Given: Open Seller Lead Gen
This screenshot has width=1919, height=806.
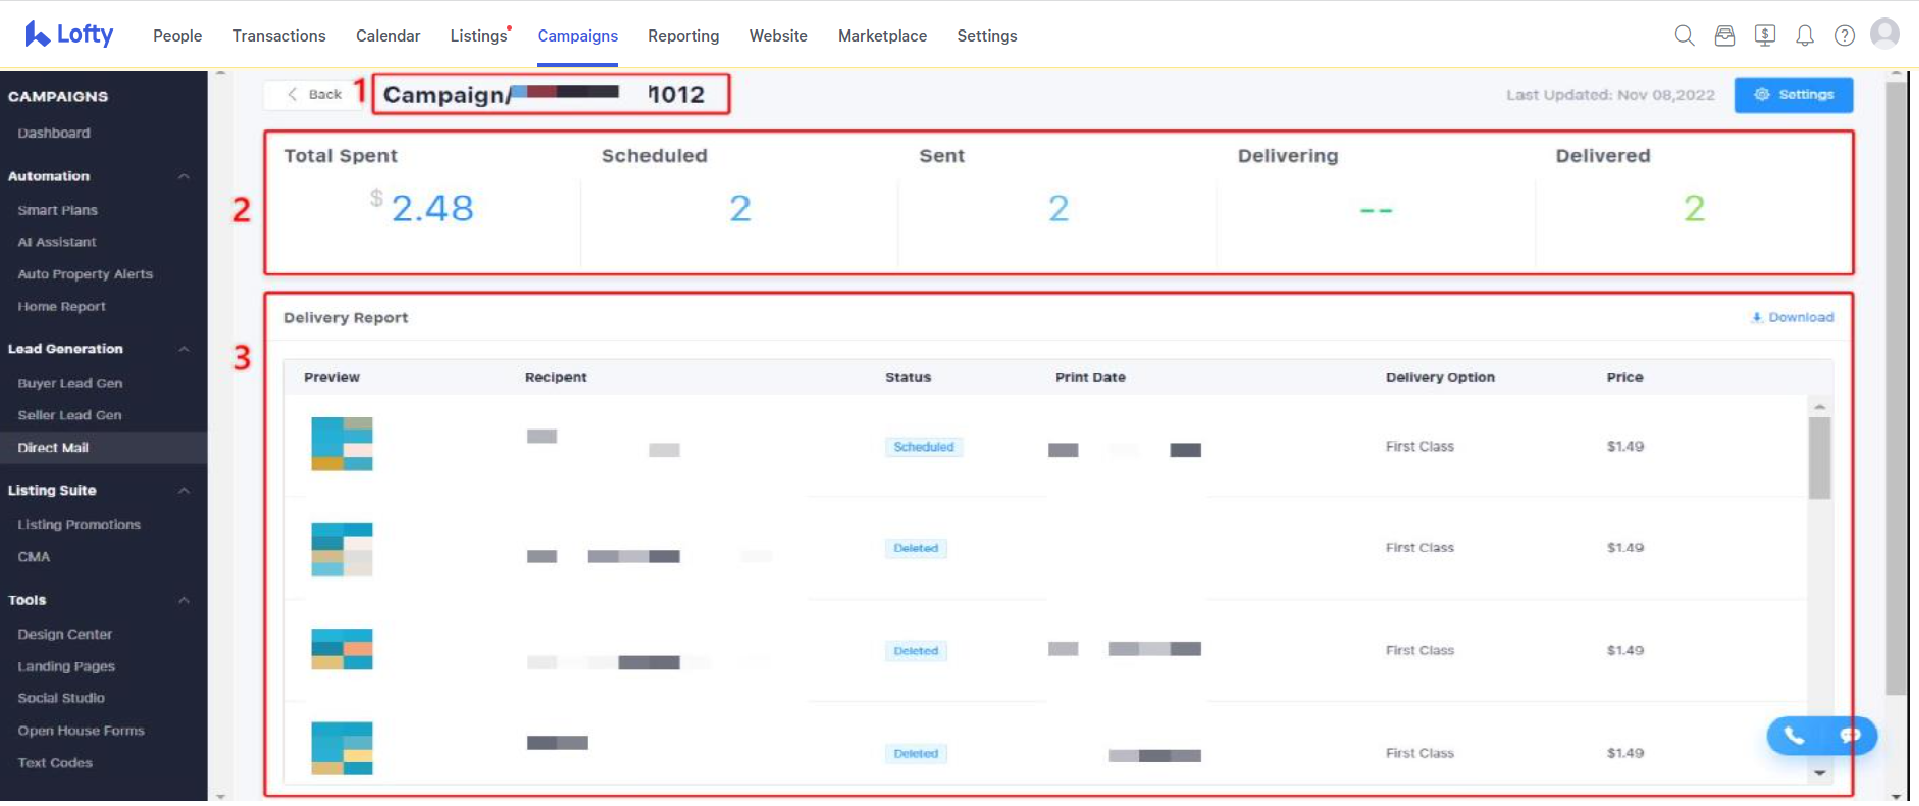Looking at the screenshot, I should tap(69, 415).
